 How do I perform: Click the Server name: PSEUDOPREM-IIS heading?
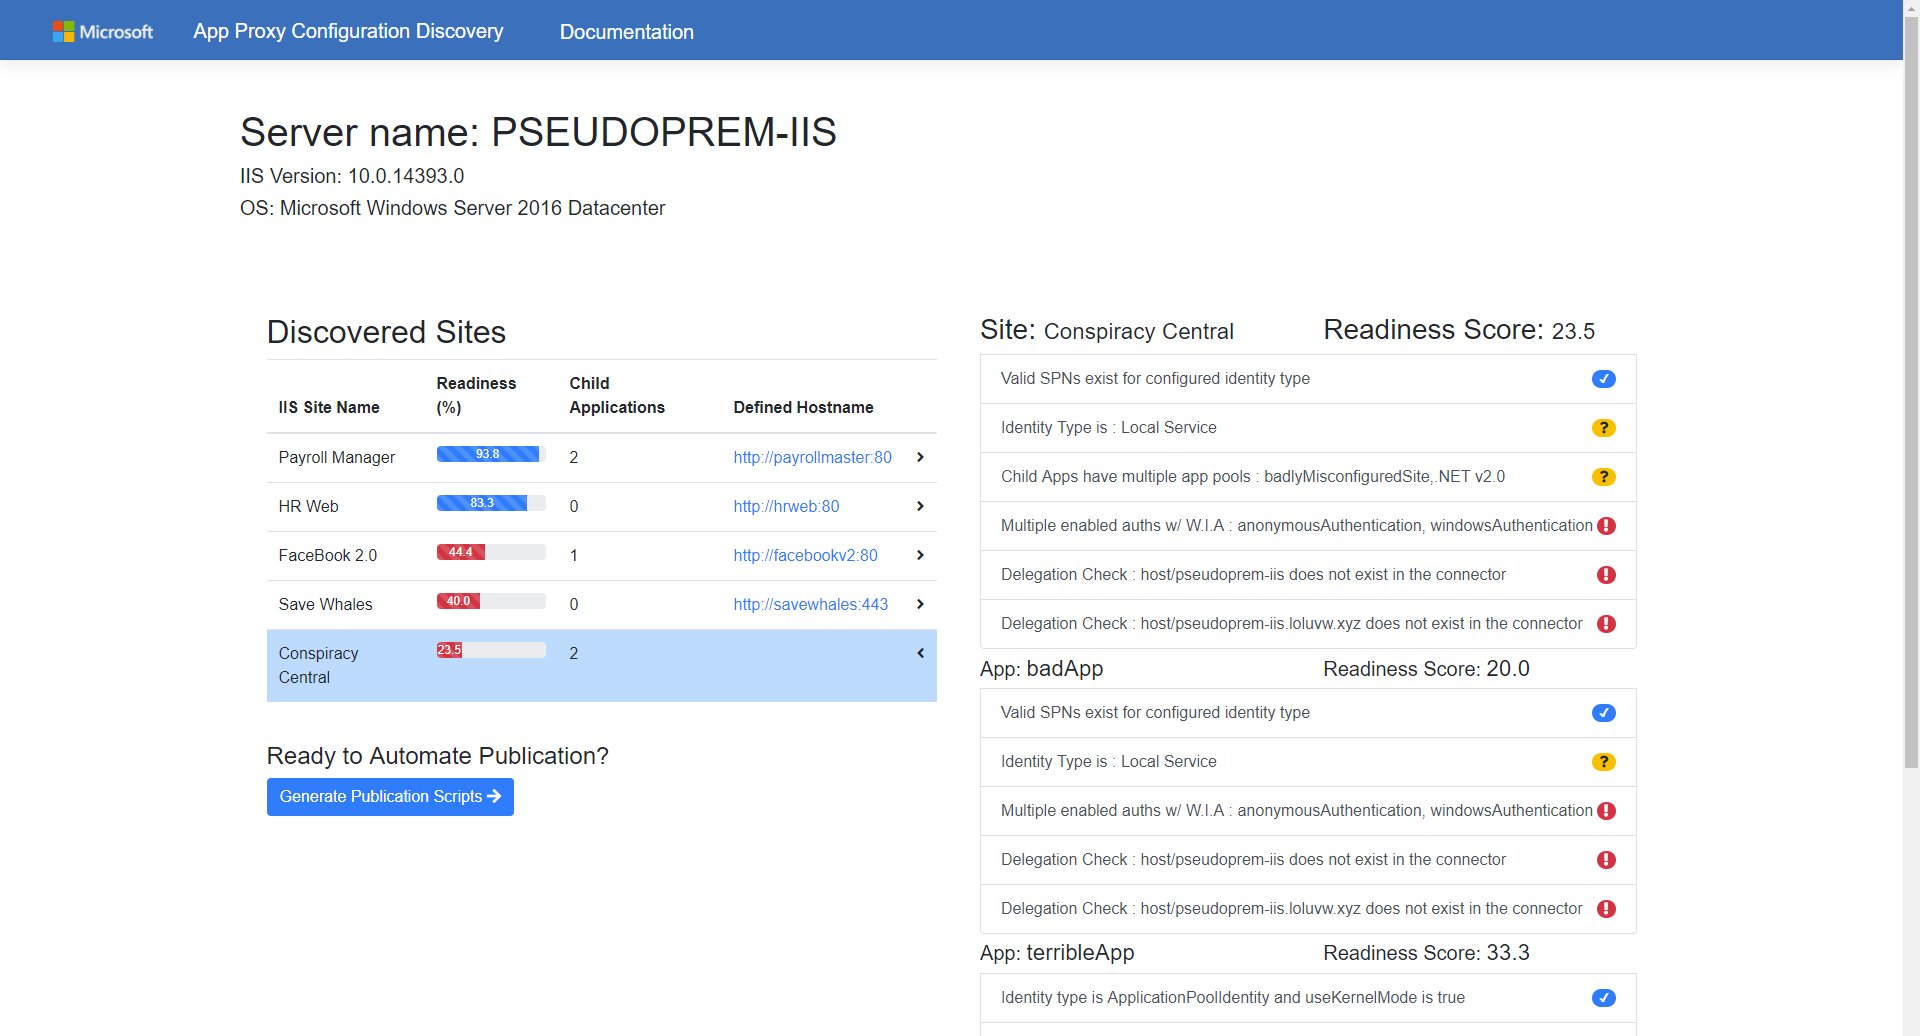pyautogui.click(x=538, y=132)
